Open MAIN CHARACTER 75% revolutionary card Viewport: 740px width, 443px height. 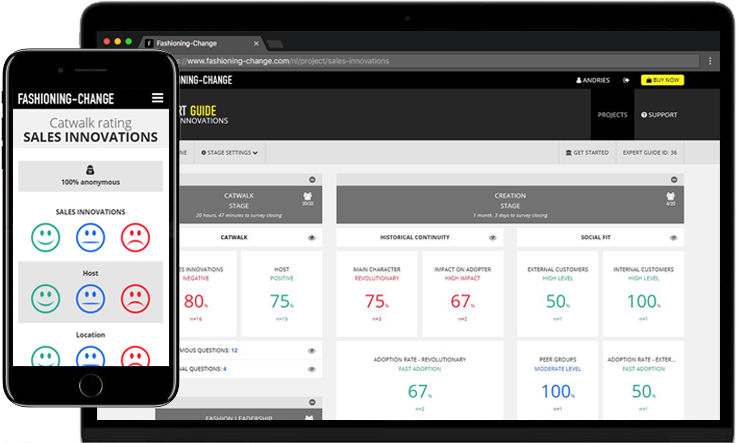[377, 293]
